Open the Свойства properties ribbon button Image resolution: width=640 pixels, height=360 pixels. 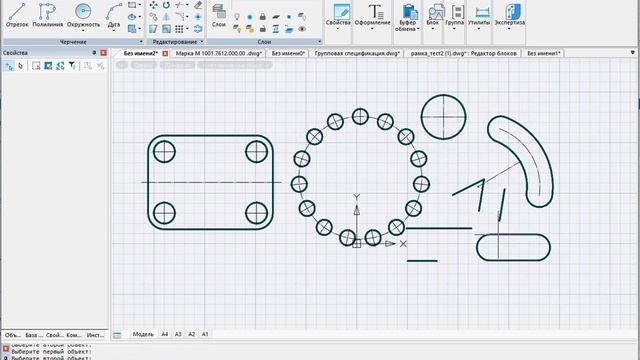[338, 16]
